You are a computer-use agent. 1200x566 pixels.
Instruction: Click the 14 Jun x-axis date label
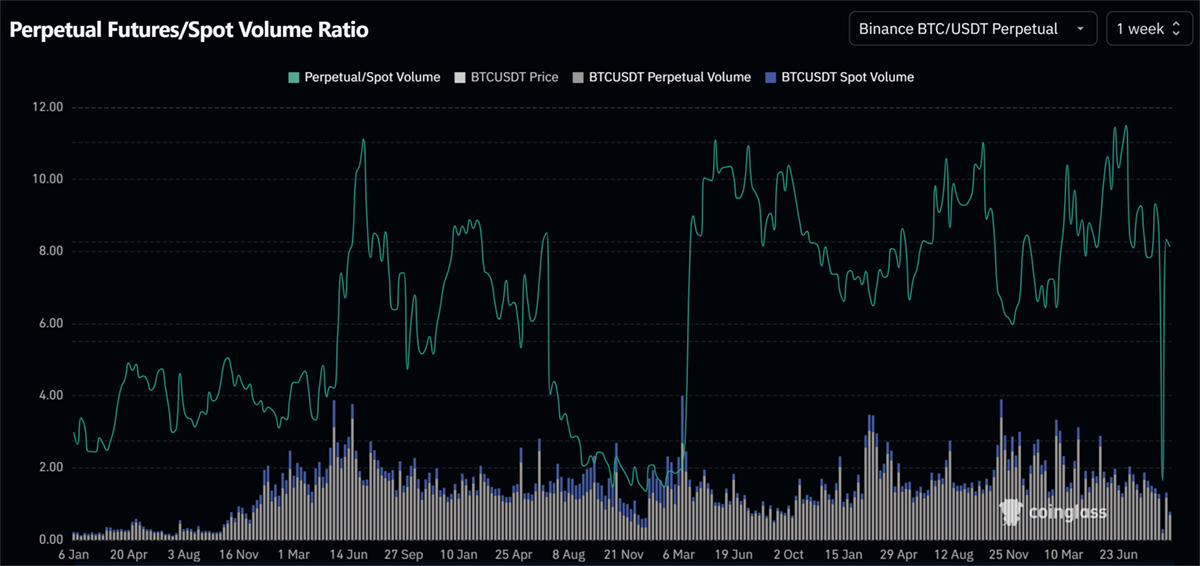pyautogui.click(x=350, y=554)
